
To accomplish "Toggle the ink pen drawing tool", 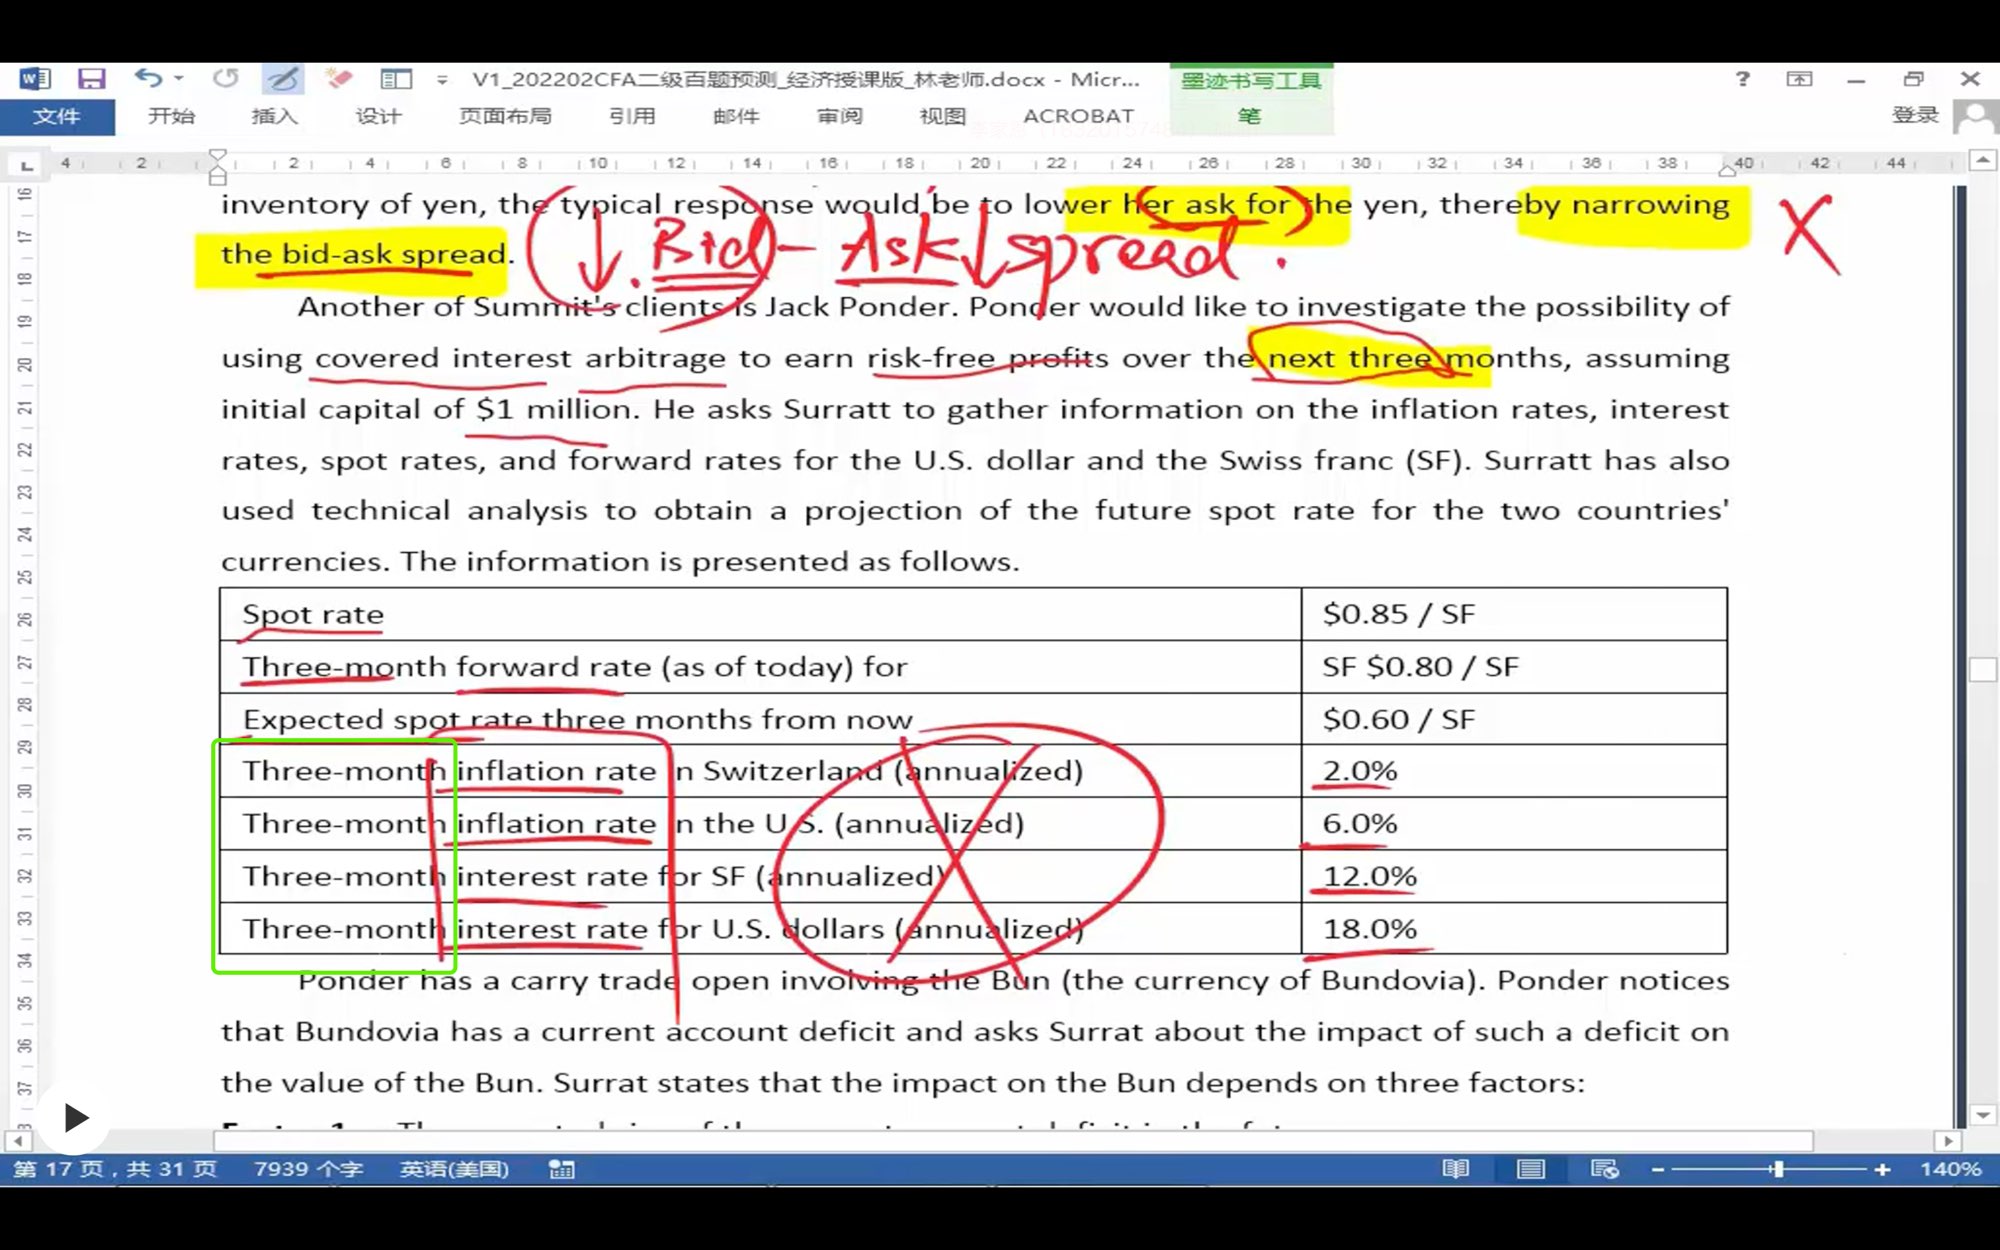I will 283,78.
